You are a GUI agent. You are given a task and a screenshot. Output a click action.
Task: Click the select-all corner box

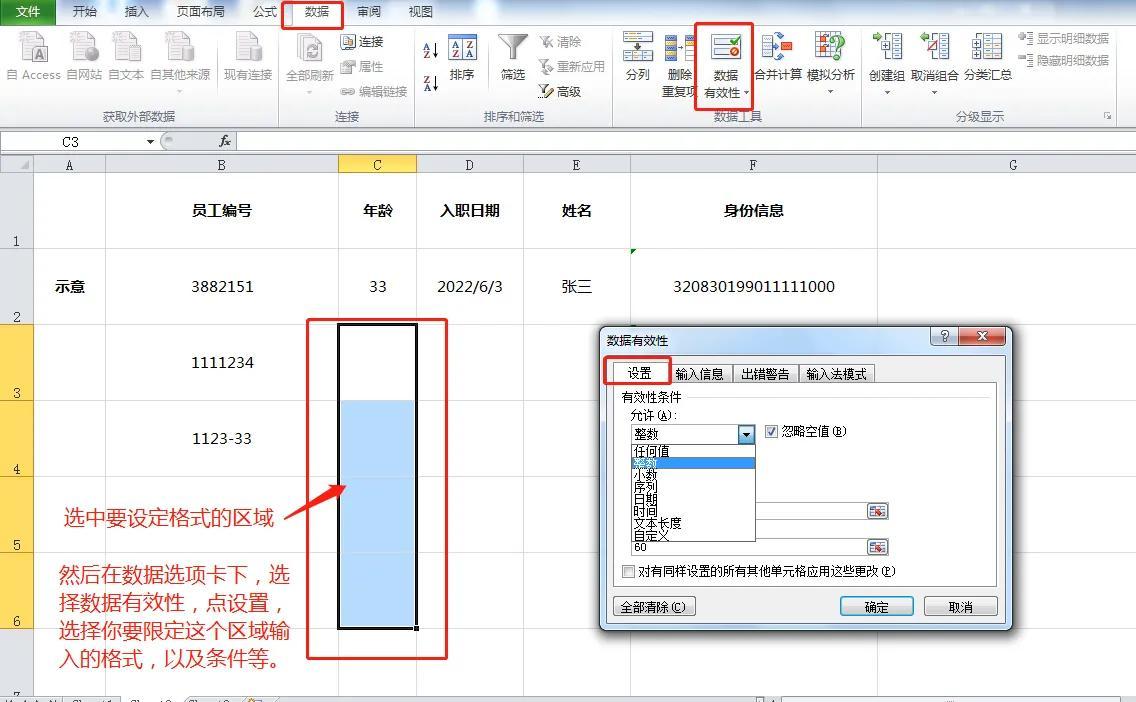17,165
